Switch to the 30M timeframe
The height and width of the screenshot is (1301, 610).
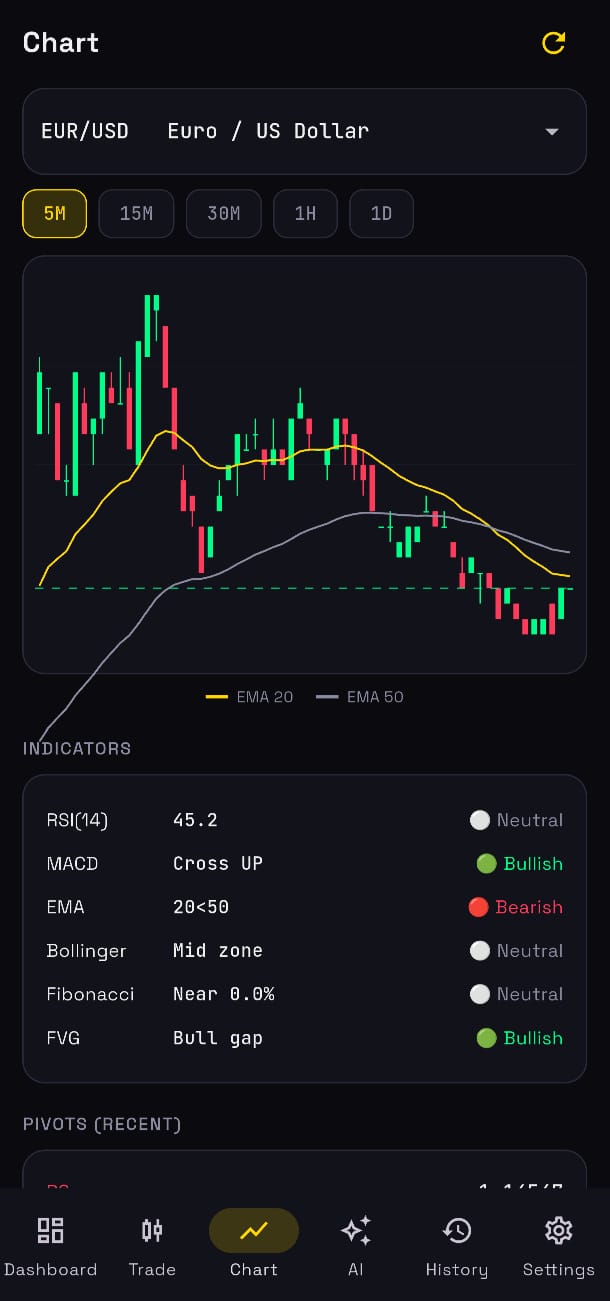224,214
